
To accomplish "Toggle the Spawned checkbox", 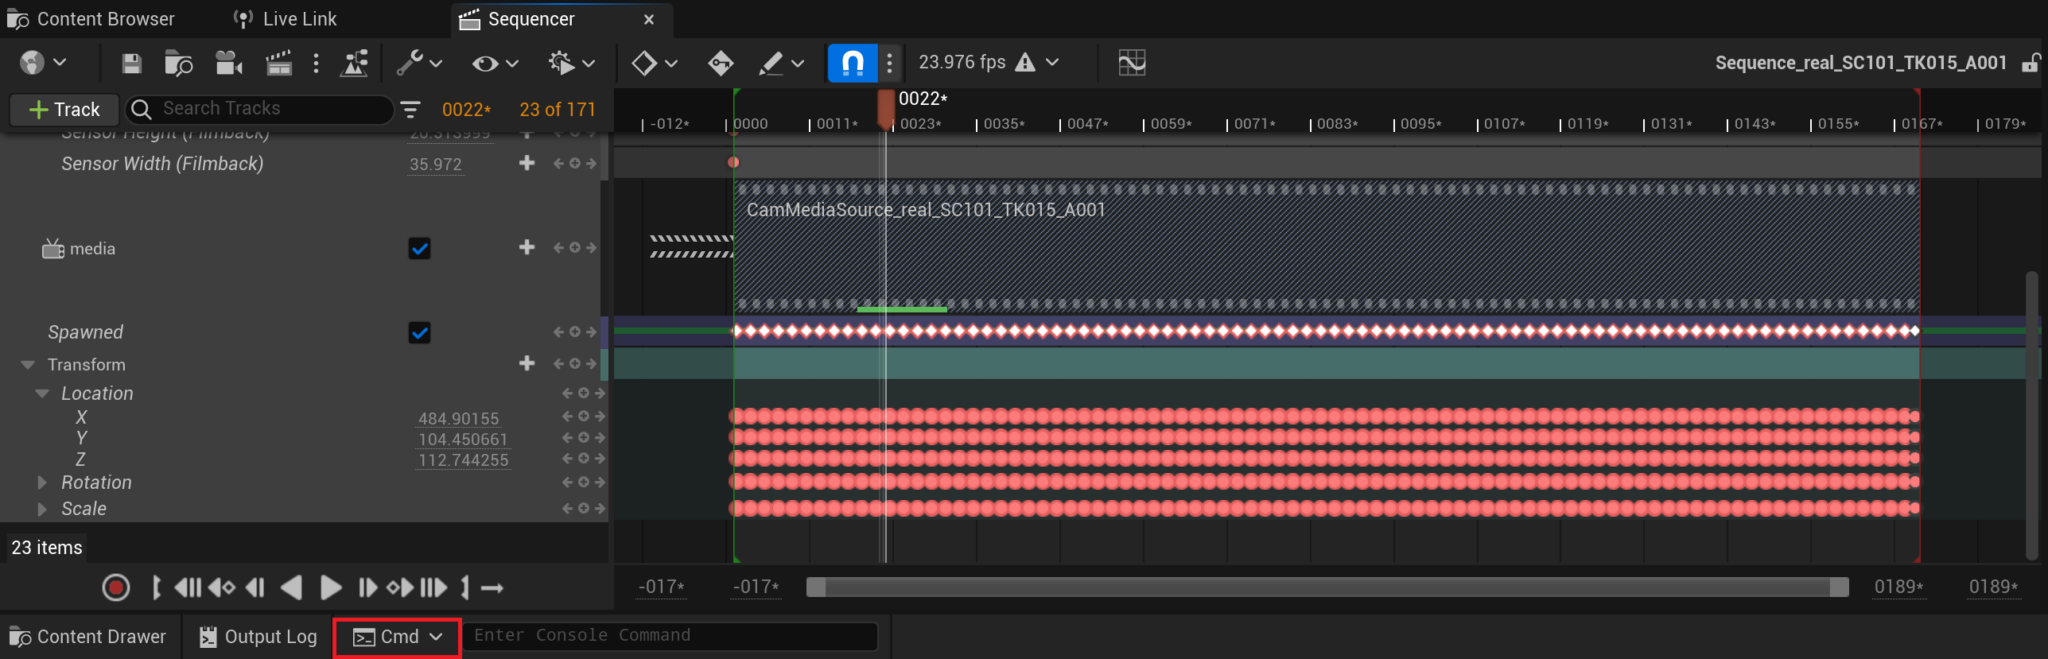I will click(x=419, y=332).
